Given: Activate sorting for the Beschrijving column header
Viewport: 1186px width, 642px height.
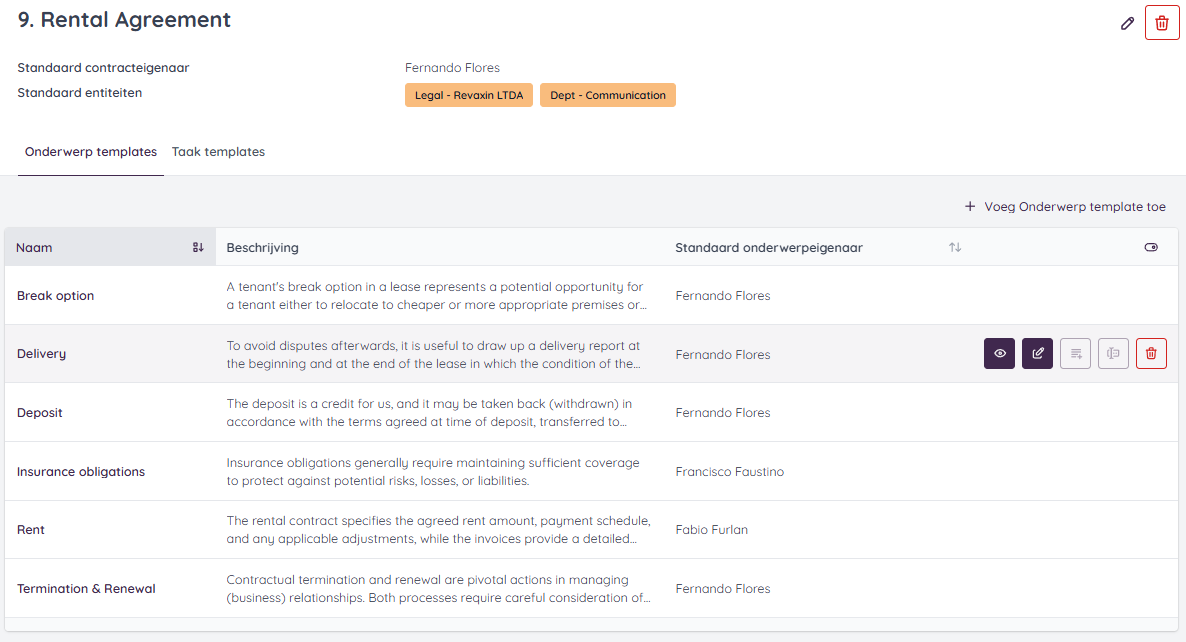Looking at the screenshot, I should click(x=260, y=247).
